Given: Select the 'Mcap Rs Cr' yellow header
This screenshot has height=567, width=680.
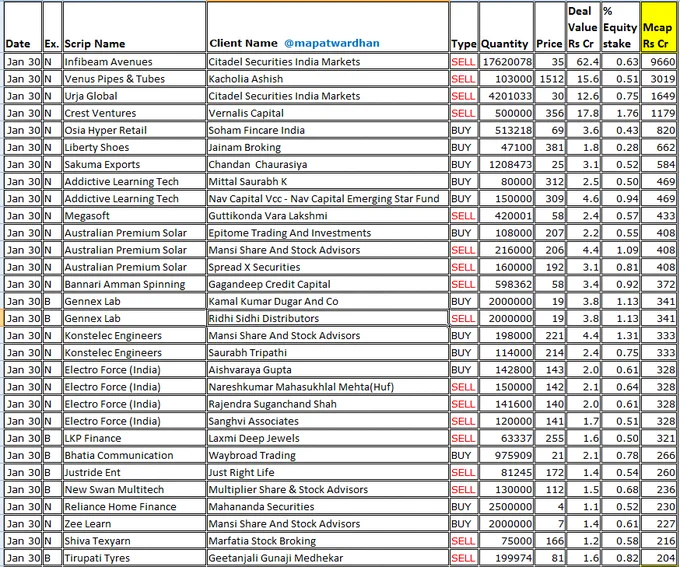Looking at the screenshot, I should pos(658,27).
